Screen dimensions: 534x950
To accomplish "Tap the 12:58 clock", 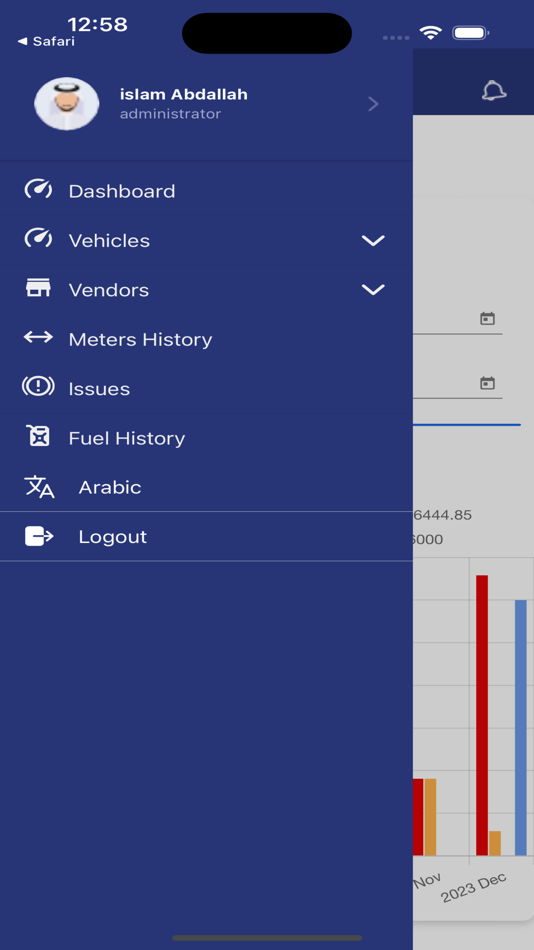I will point(98,24).
